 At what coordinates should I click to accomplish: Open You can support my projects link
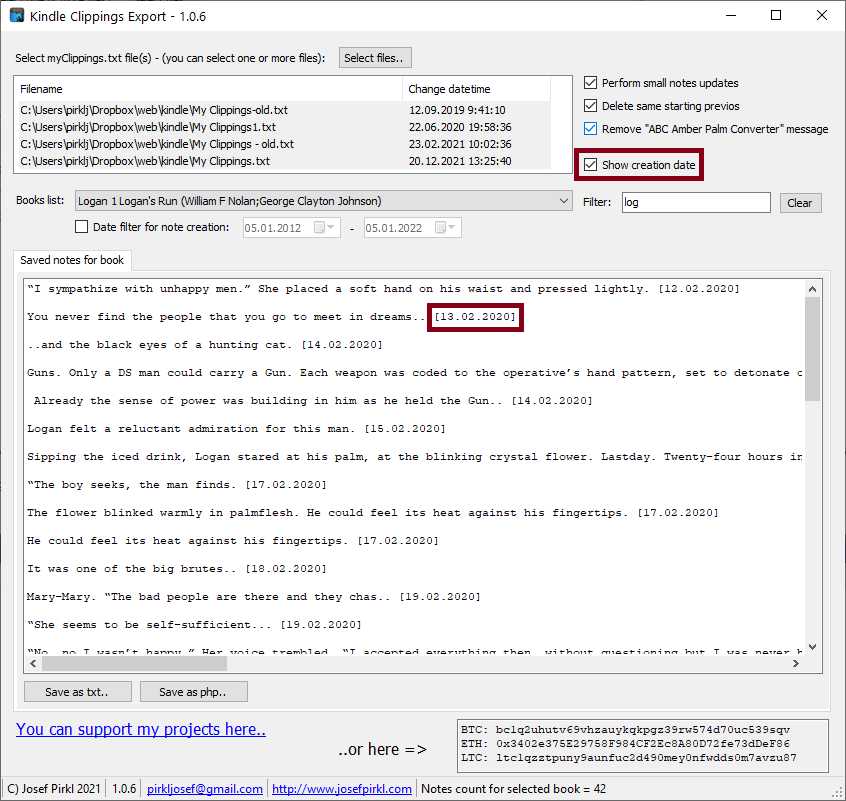coord(141,729)
